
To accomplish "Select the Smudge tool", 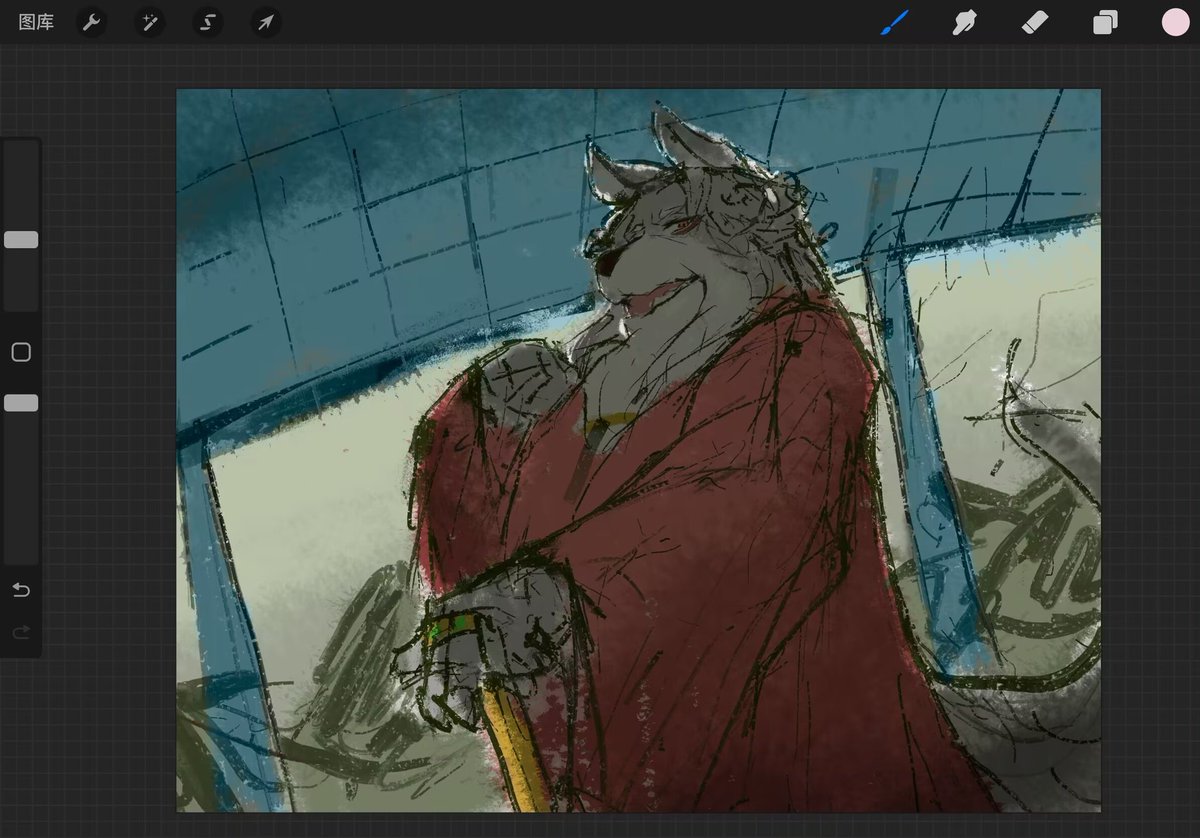I will pyautogui.click(x=964, y=23).
